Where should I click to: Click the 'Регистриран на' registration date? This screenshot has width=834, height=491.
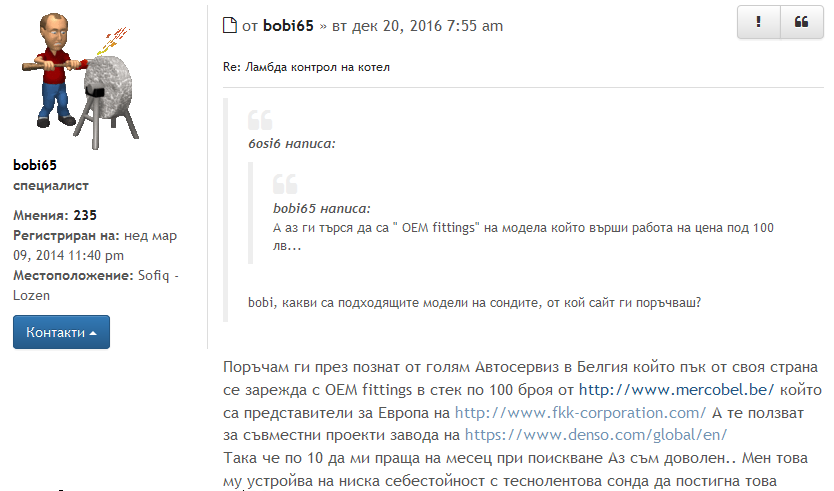[95, 245]
